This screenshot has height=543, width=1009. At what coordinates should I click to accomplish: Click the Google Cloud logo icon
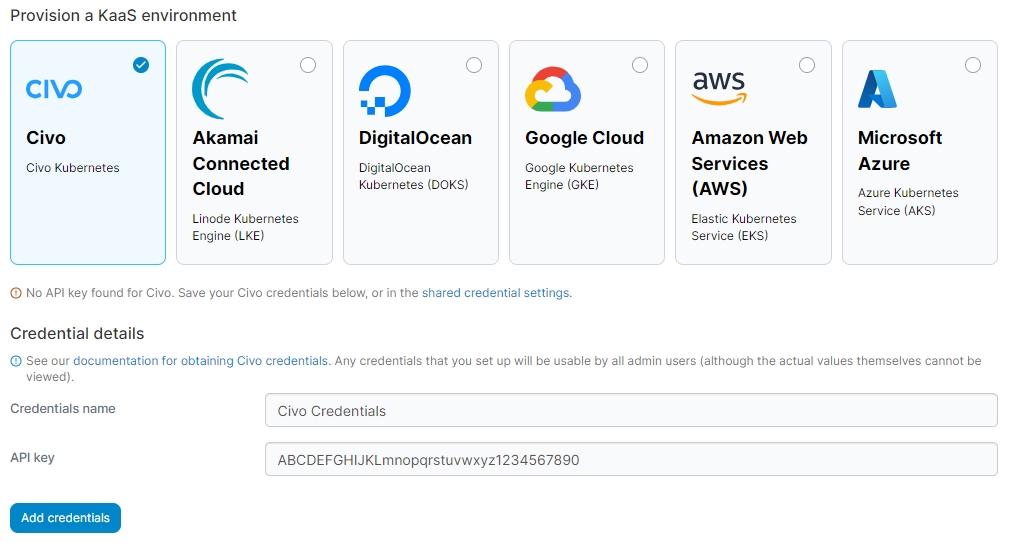point(553,89)
